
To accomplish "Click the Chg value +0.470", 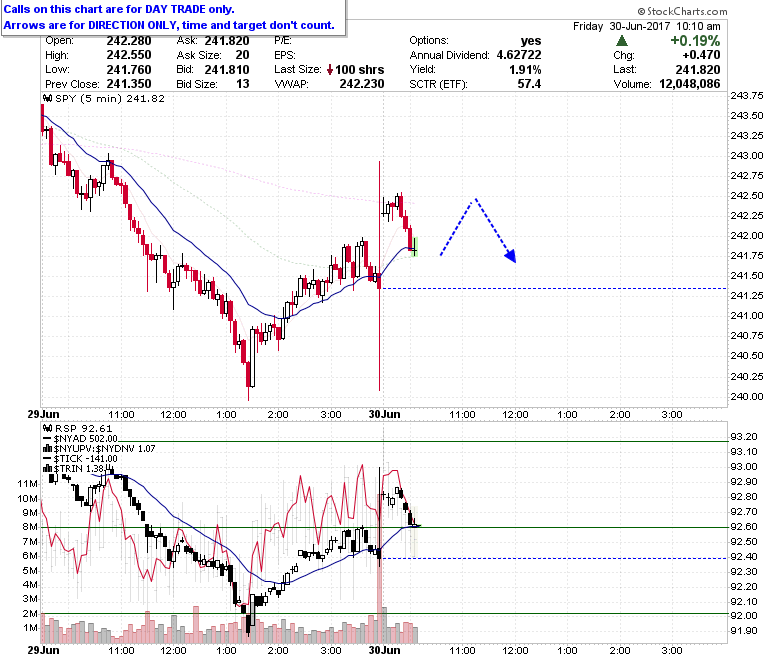I will tap(701, 55).
